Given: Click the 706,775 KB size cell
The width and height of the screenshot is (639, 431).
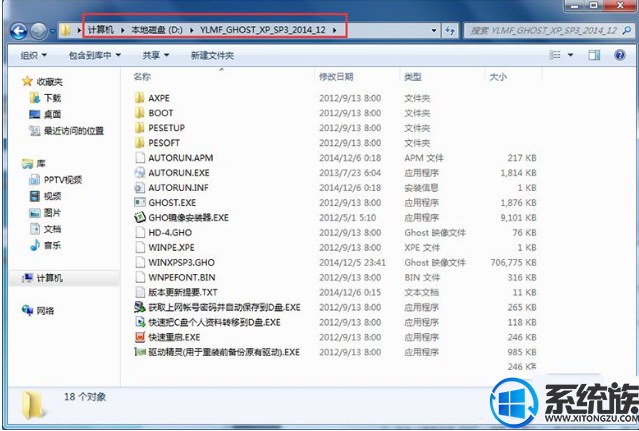Looking at the screenshot, I should pos(513,262).
